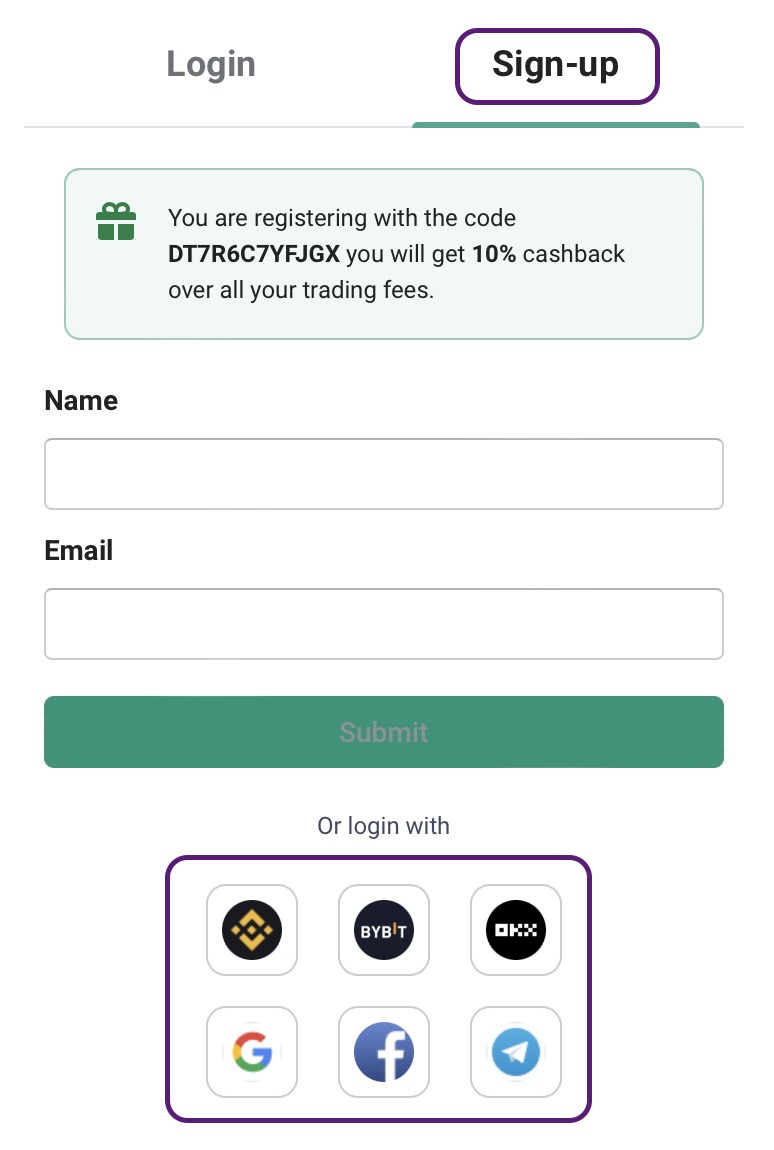Choose Bybit as login provider
This screenshot has width=774, height=1150.
coord(384,930)
